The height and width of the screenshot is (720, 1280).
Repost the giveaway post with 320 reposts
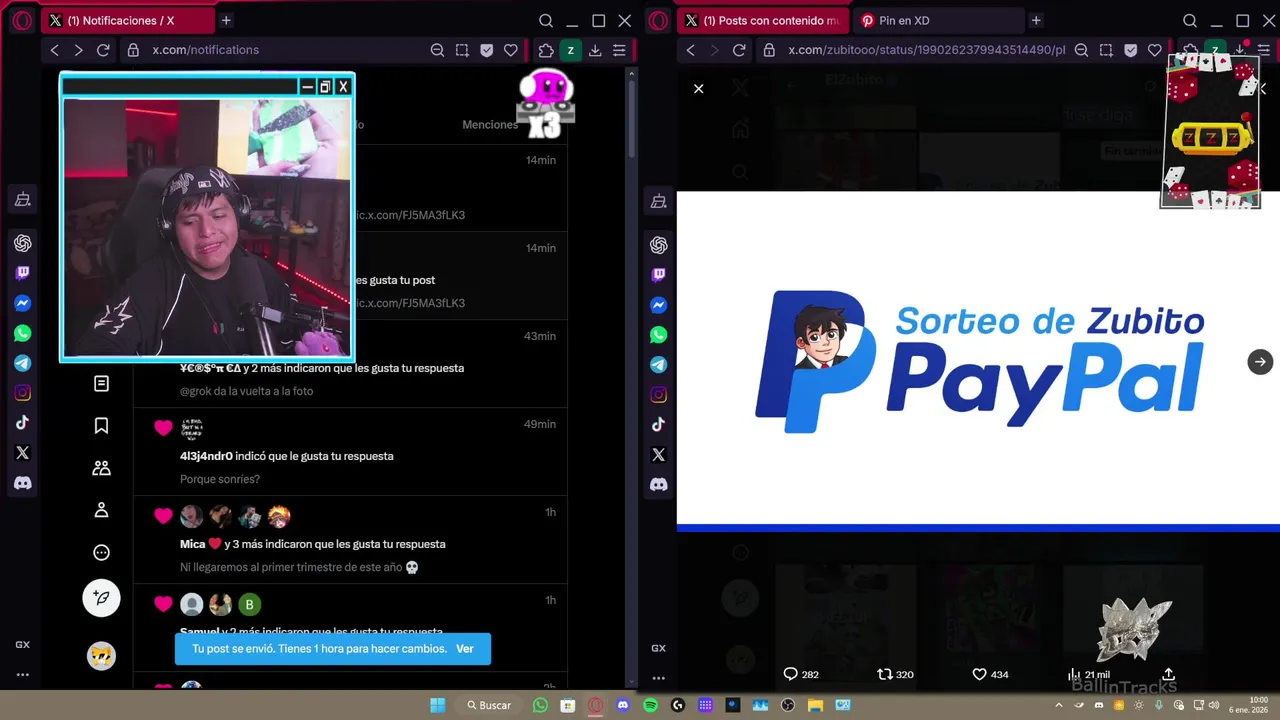click(884, 674)
